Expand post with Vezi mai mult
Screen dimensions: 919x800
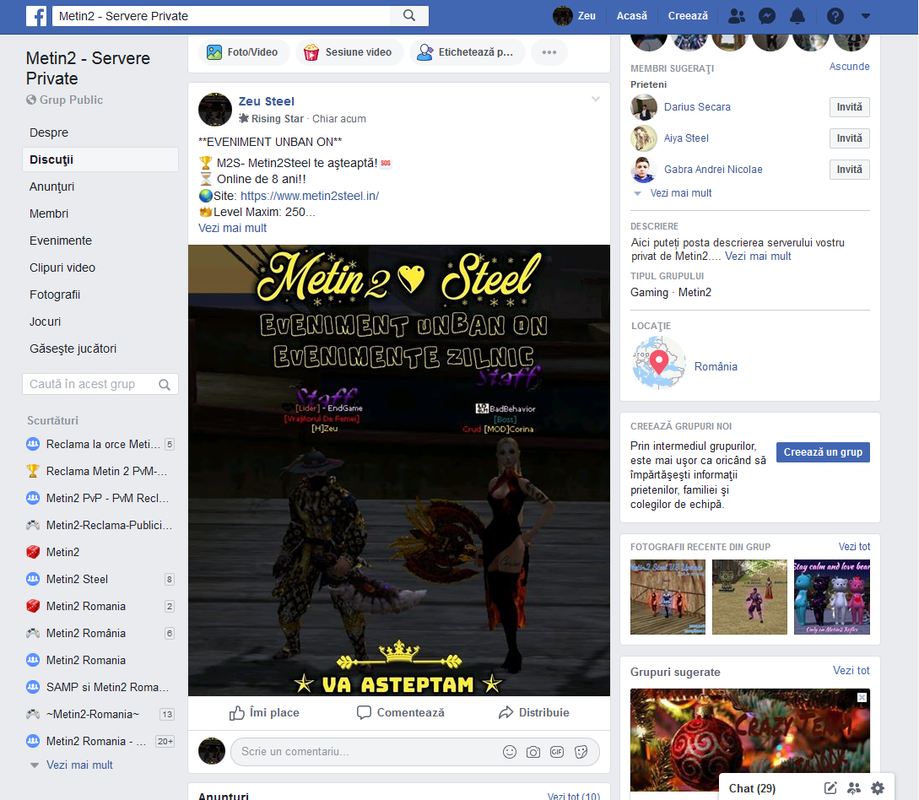[232, 228]
